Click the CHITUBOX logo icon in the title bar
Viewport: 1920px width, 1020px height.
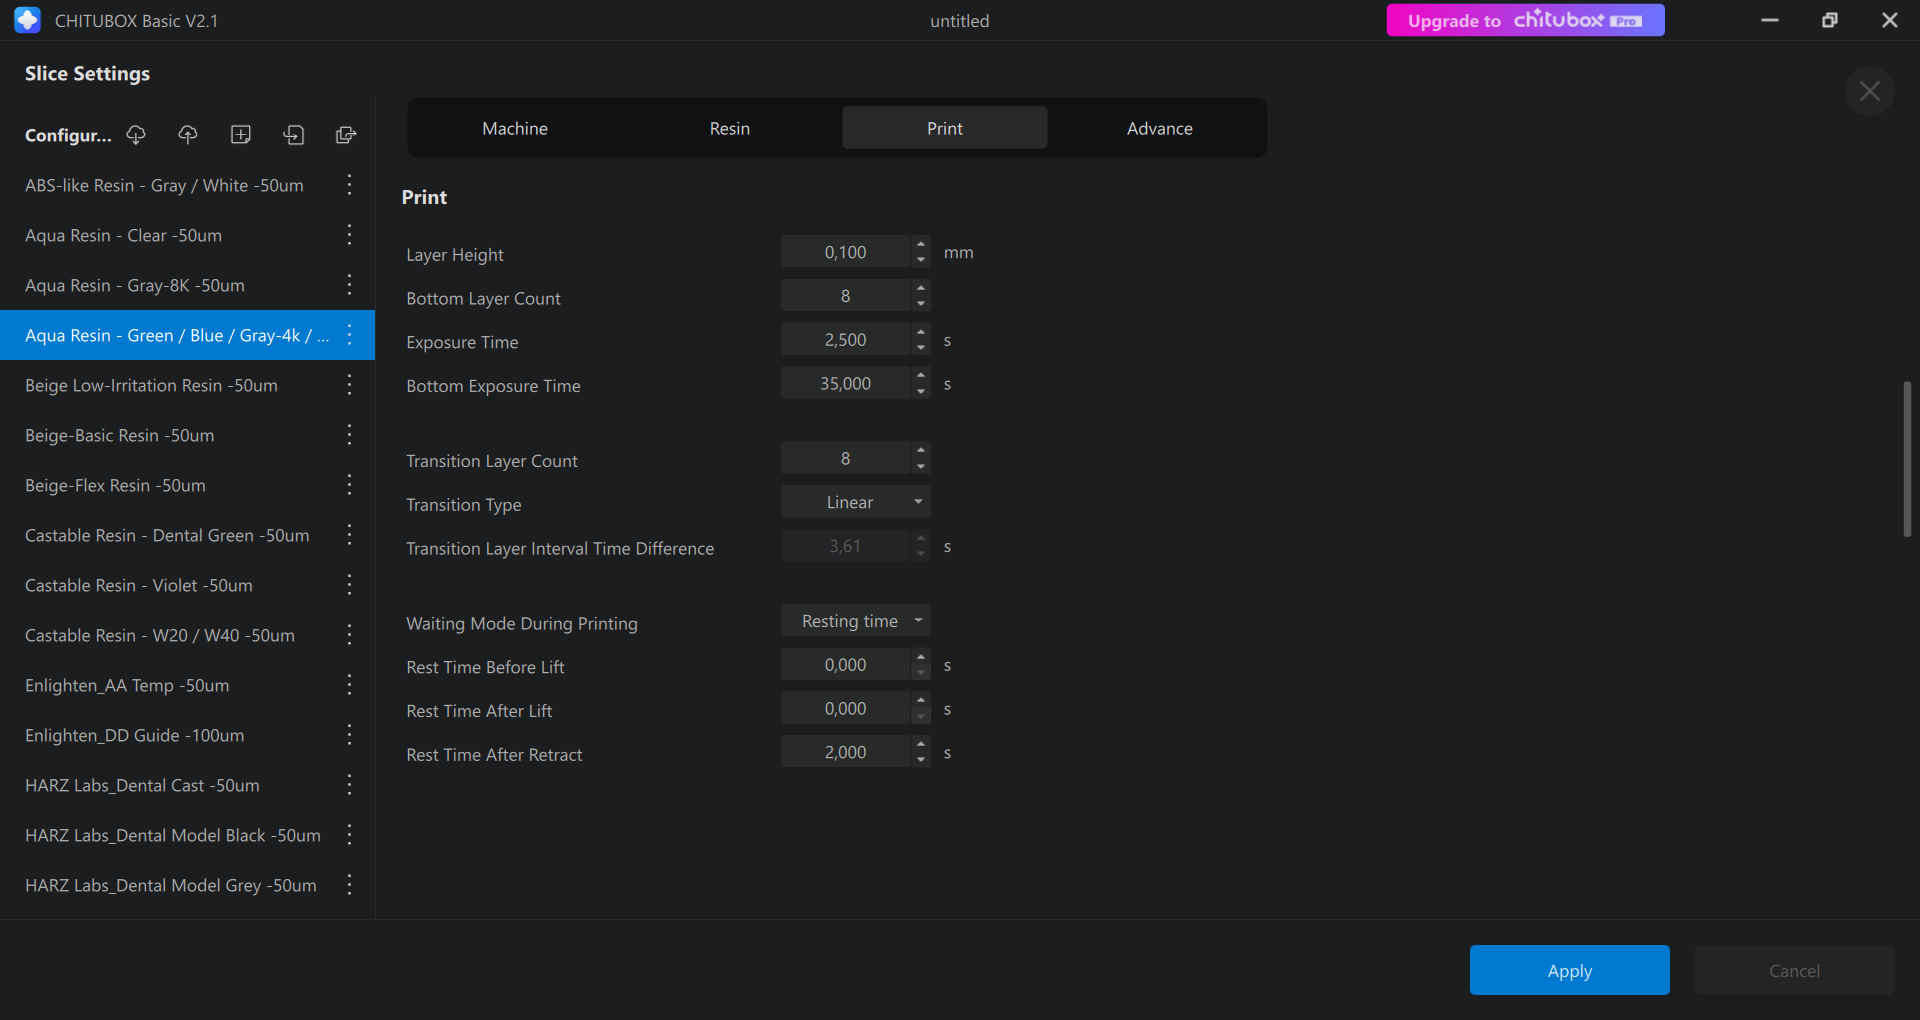27,20
